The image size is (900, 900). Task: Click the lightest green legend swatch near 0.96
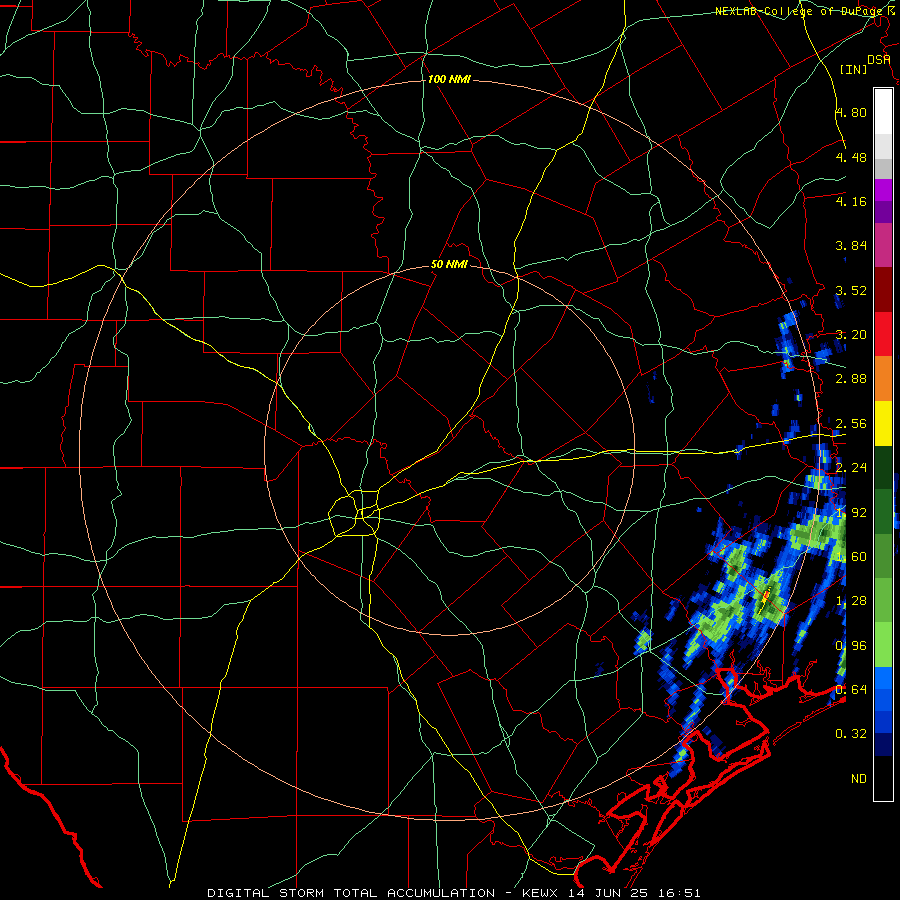[883, 645]
